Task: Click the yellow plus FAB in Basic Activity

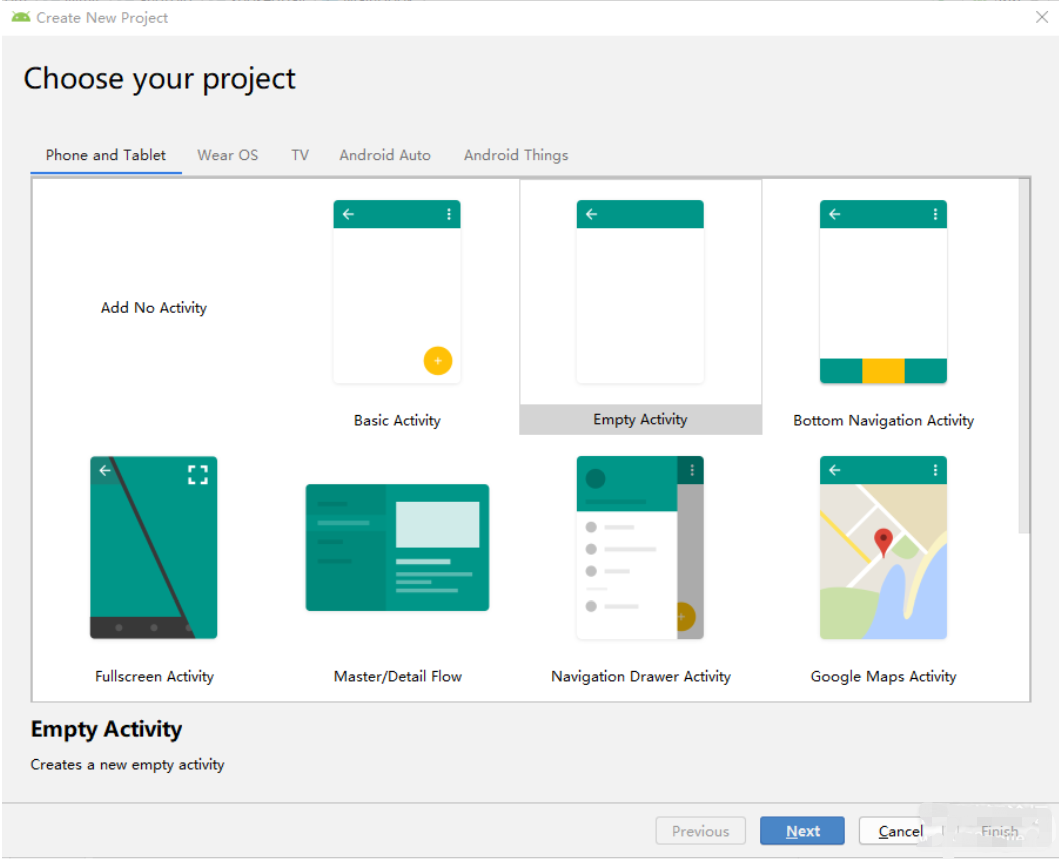Action: pos(438,361)
